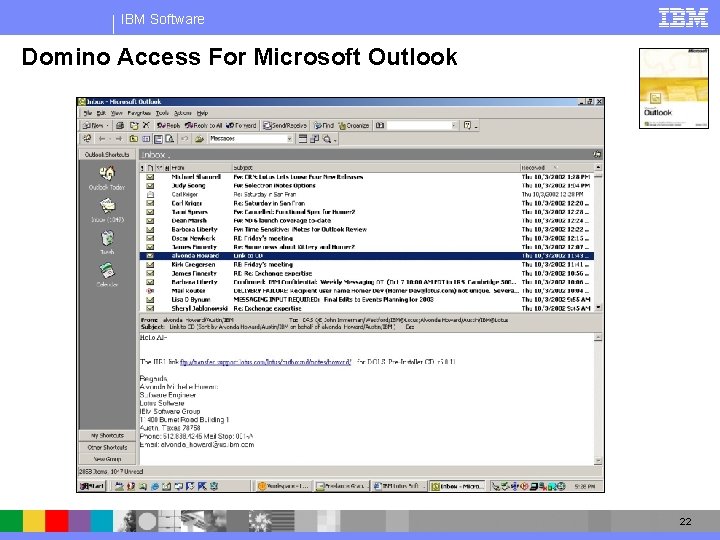
Task: Open the ftp link in message body
Action: 265,362
